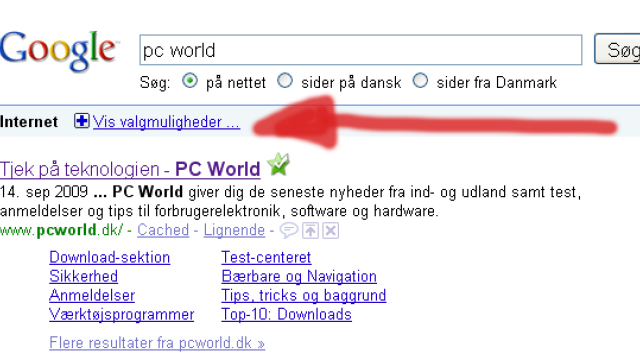Click the pc world search field
The height and width of the screenshot is (360, 640).
point(361,50)
